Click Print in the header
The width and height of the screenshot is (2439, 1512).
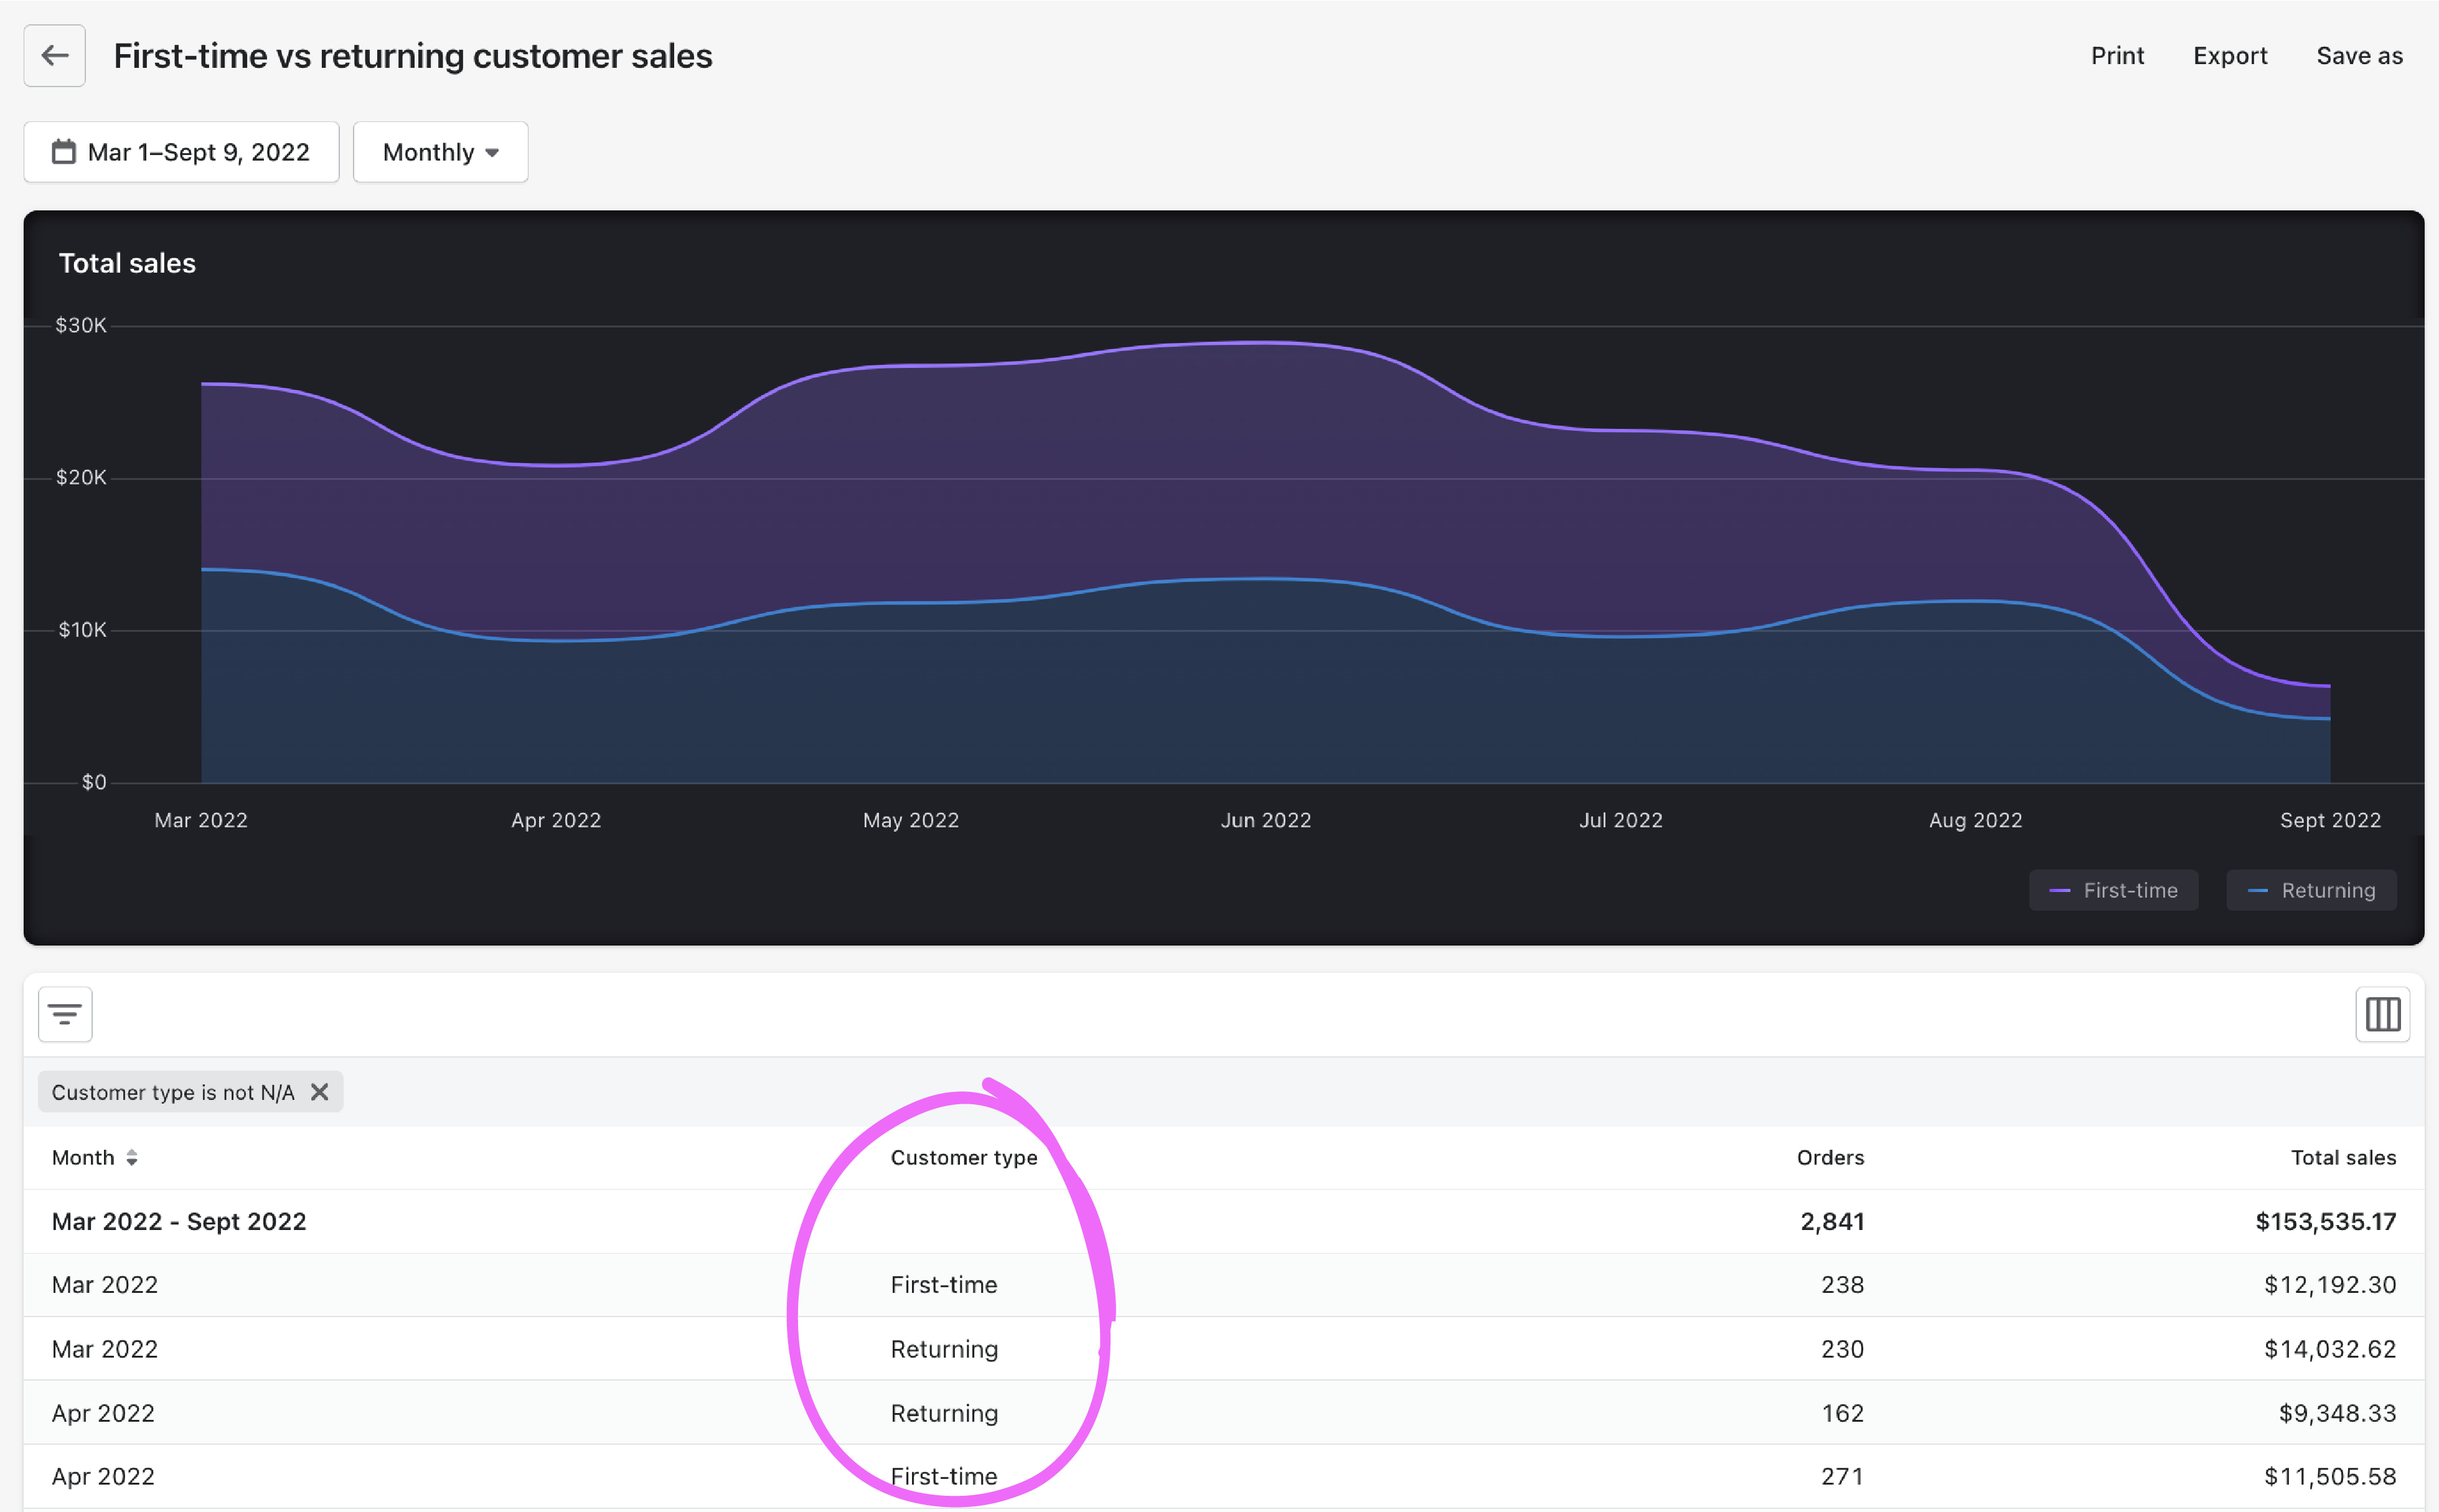2117,56
